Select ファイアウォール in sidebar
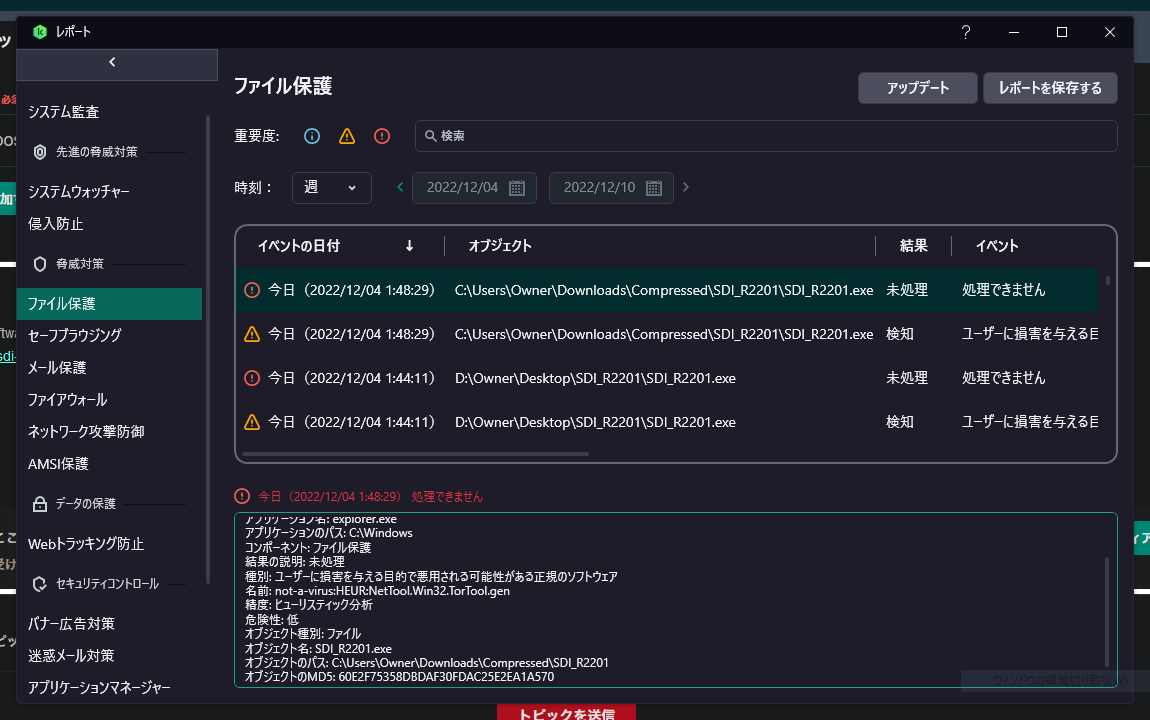 pos(67,400)
